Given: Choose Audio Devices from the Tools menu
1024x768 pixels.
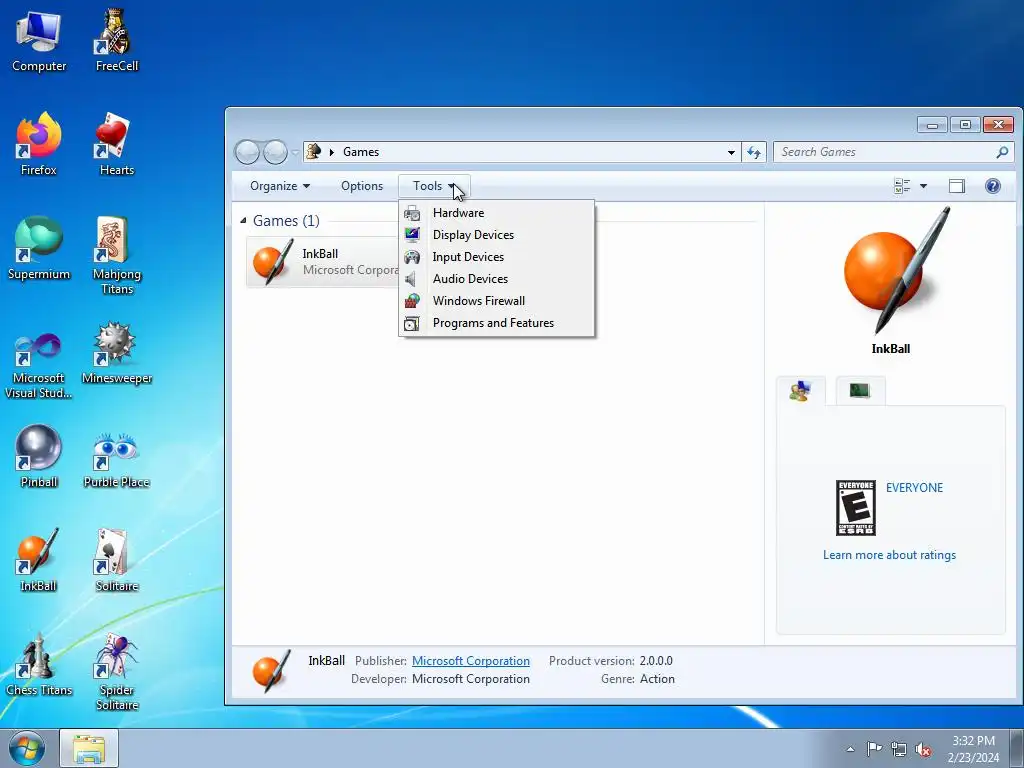Looking at the screenshot, I should 496,279.
